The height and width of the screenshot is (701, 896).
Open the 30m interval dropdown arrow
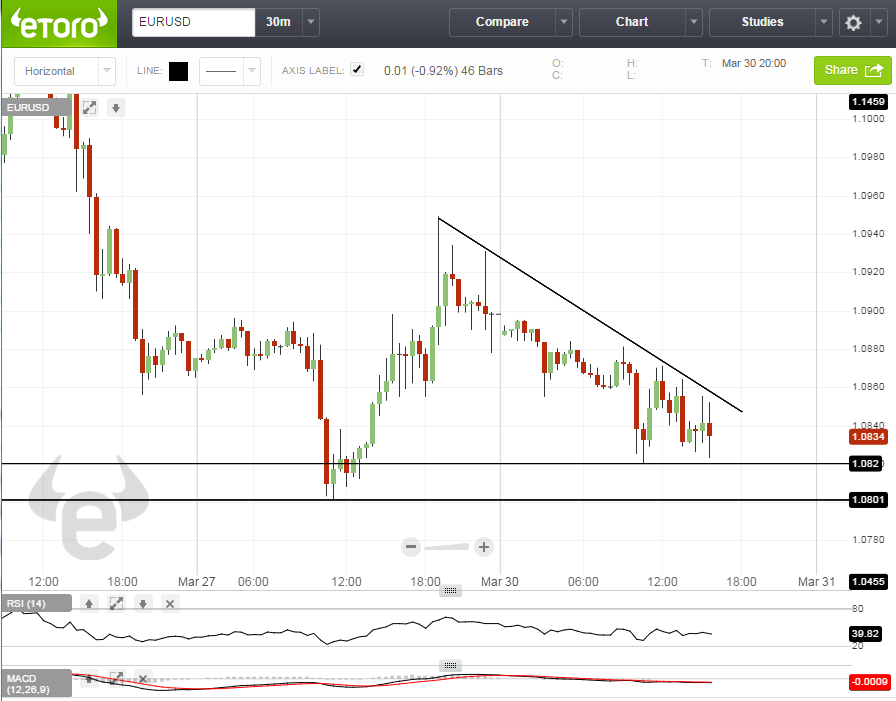tap(311, 22)
